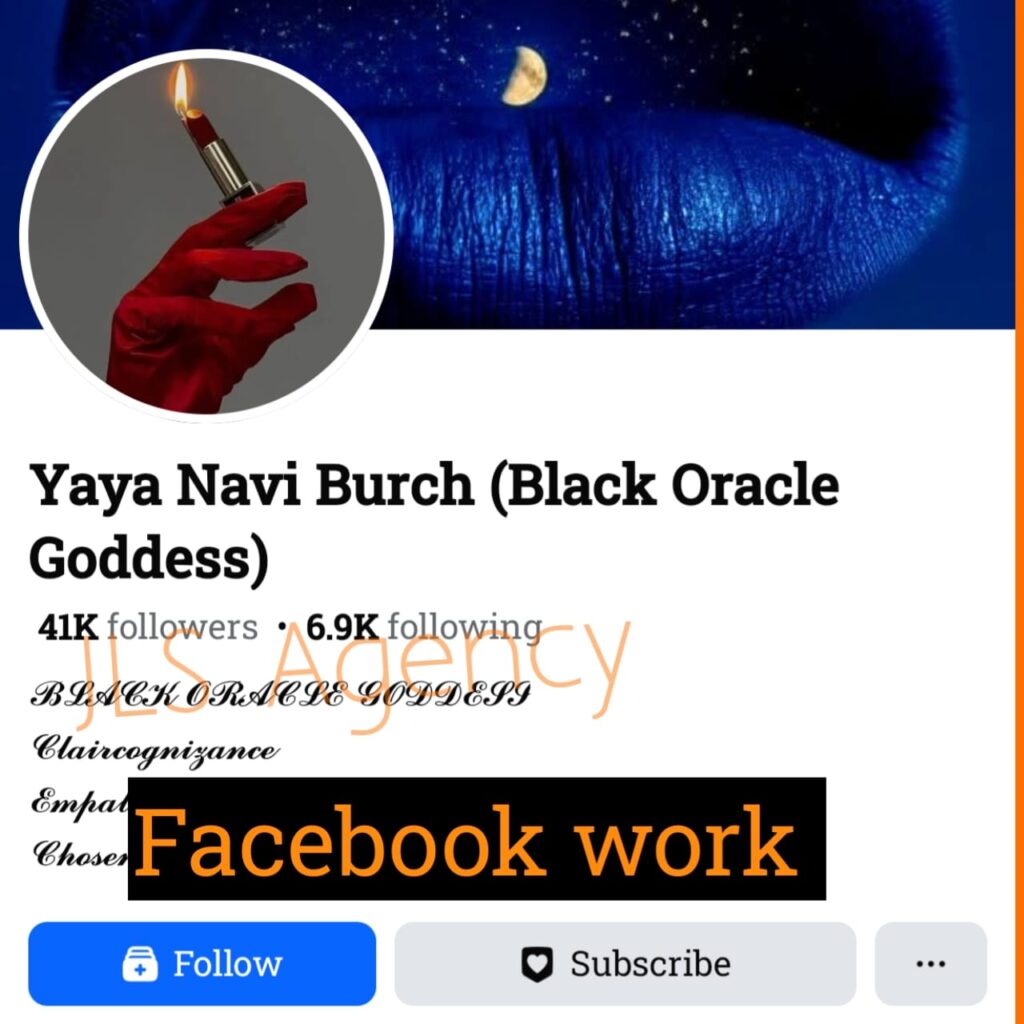Click the Claircognizance bio text
Screen dimensions: 1024x1024
(x=155, y=750)
